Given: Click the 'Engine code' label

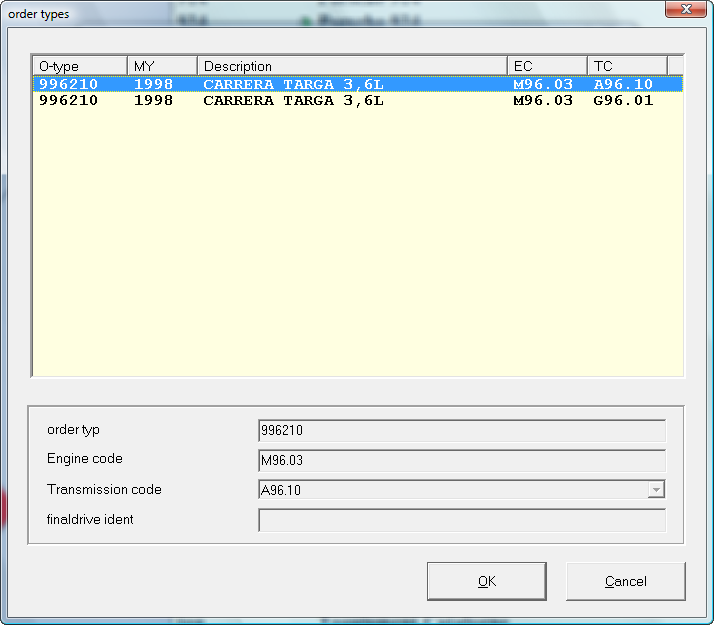Looking at the screenshot, I should pyautogui.click(x=85, y=458).
